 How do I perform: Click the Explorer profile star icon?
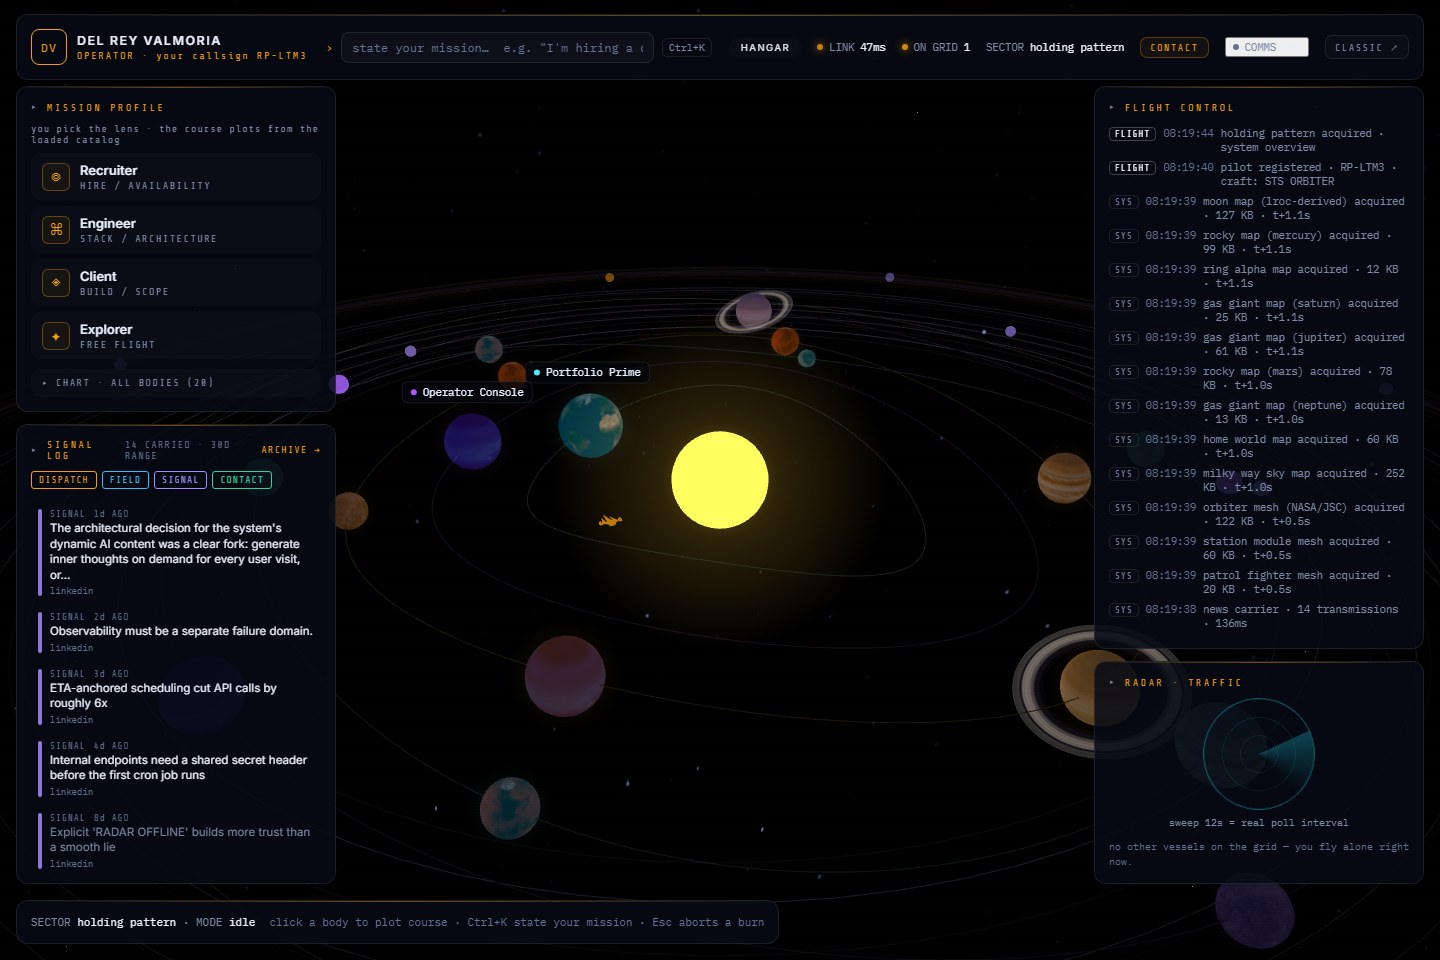point(56,336)
